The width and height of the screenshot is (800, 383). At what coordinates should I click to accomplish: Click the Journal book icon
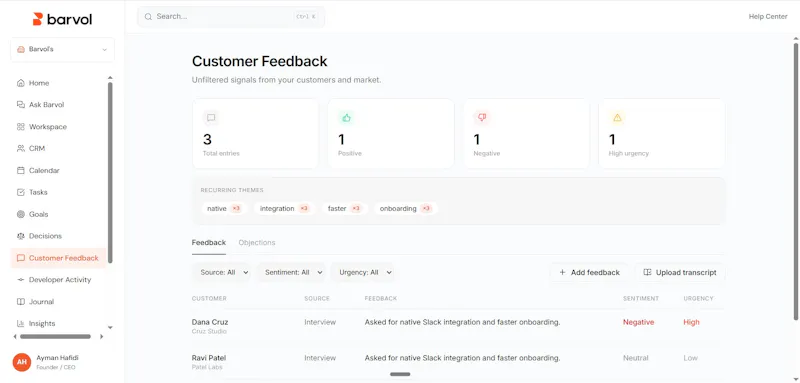(20, 302)
